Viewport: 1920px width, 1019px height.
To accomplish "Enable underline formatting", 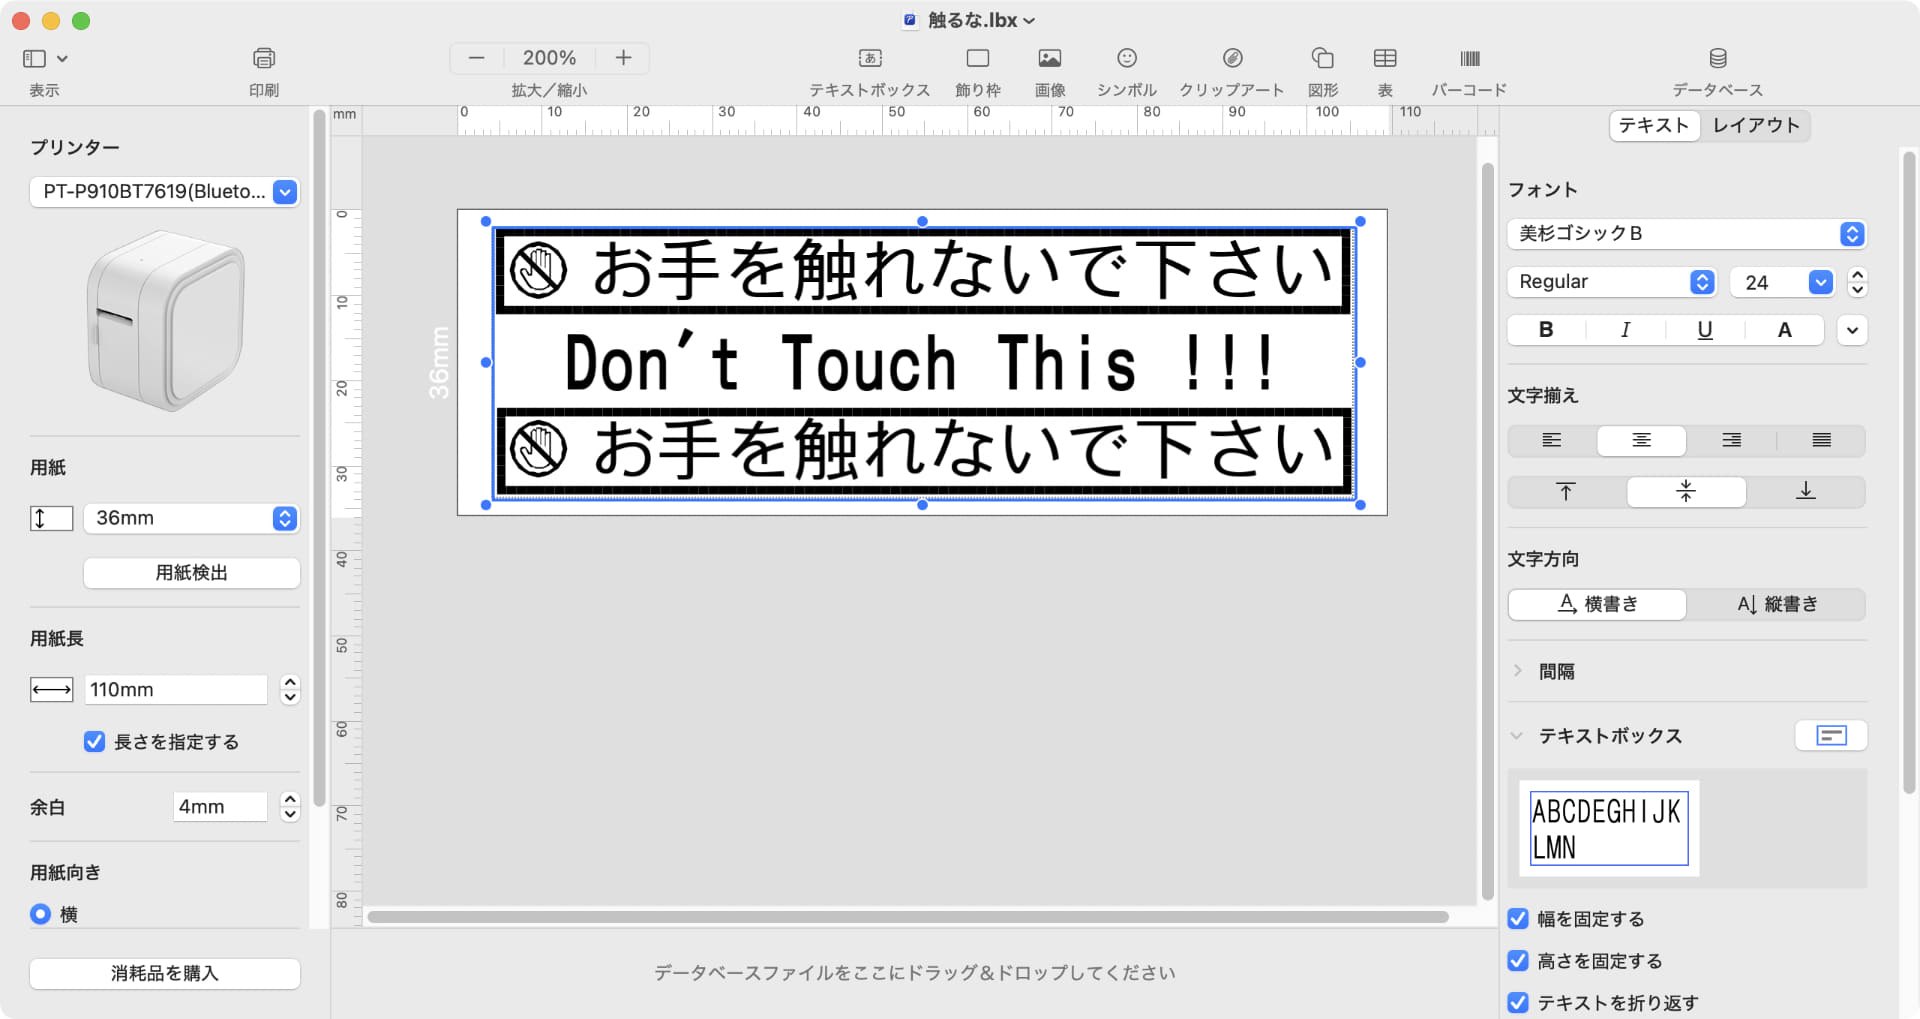I will (1704, 329).
